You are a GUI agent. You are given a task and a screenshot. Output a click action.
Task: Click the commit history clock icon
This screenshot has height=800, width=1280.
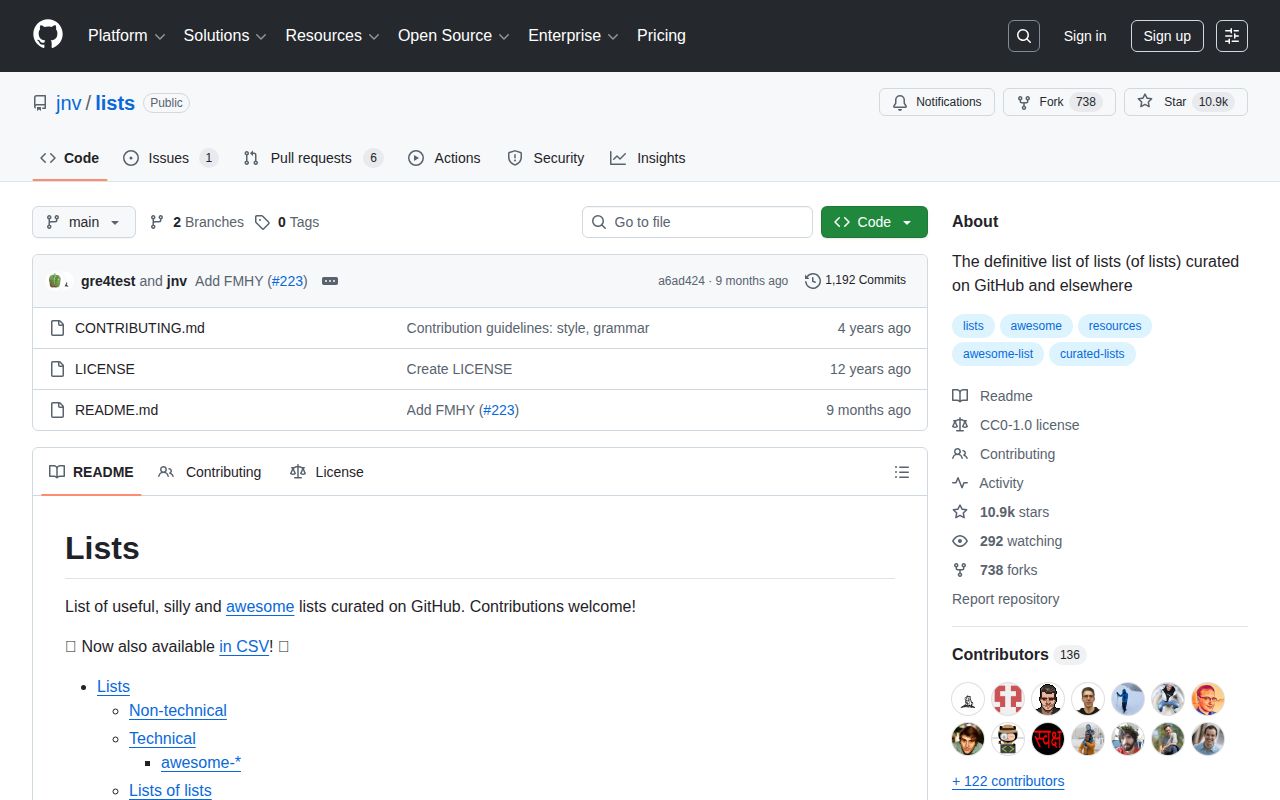tap(813, 281)
